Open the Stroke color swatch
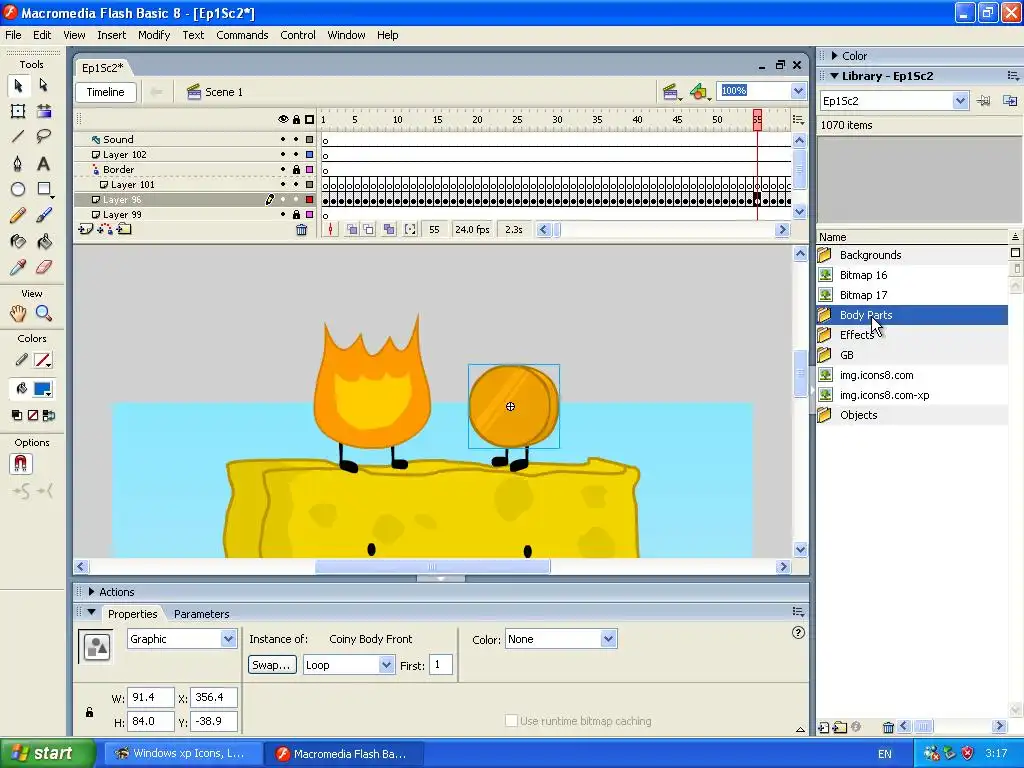 (43, 360)
